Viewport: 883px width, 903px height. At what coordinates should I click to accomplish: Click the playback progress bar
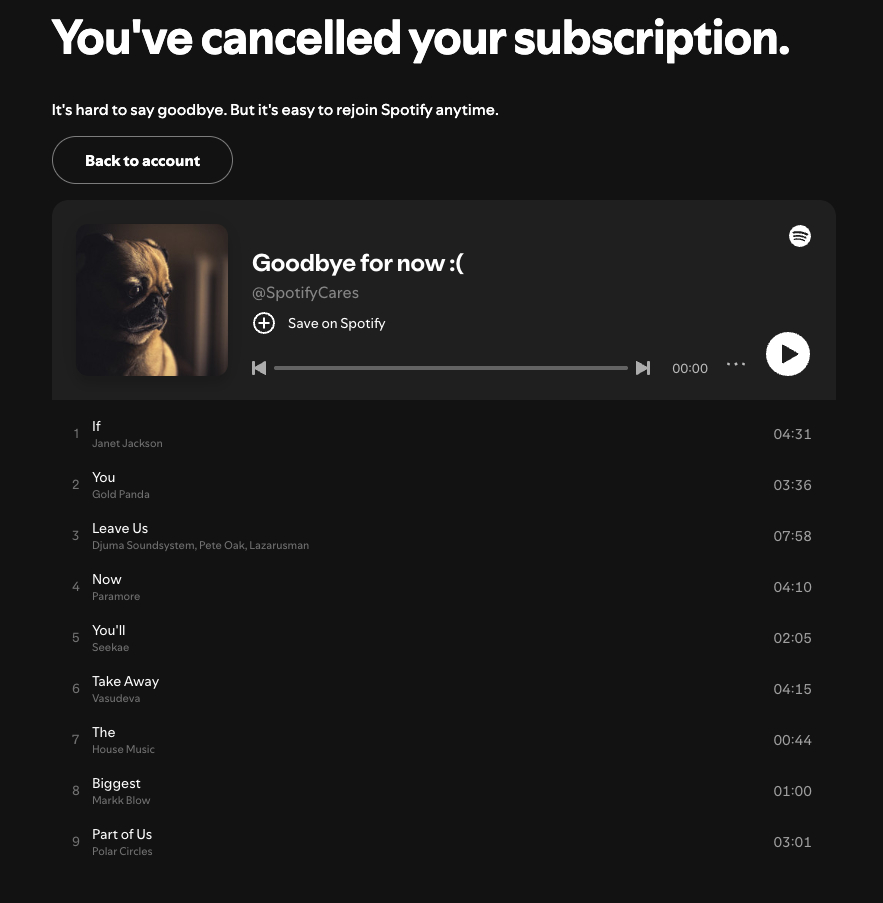pos(450,368)
